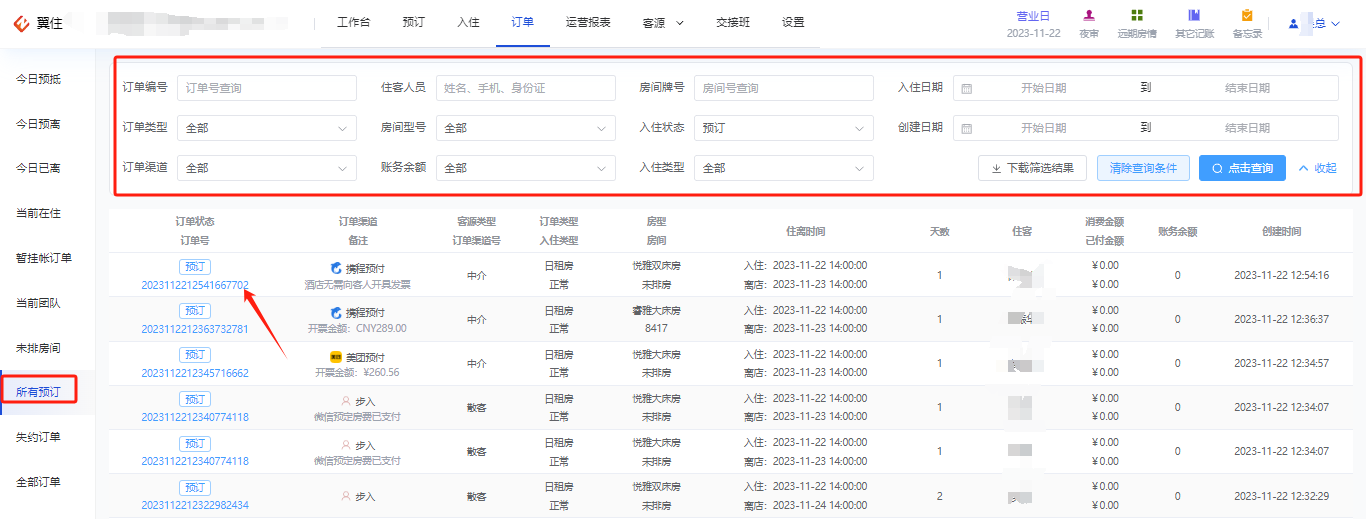The width and height of the screenshot is (1366, 519).
Task: Select 未排房间 in sidebar
Action: tap(38, 347)
